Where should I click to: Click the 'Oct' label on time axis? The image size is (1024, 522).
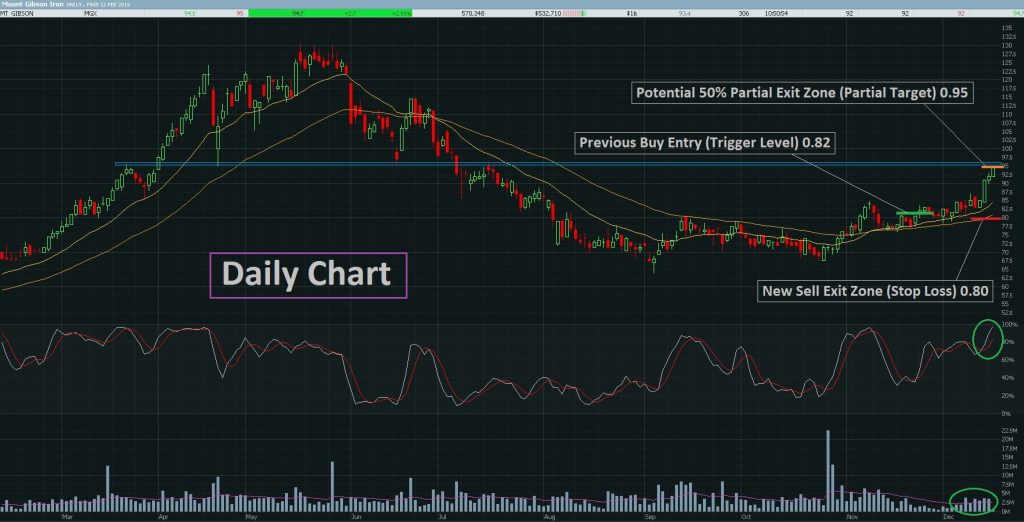coord(745,517)
